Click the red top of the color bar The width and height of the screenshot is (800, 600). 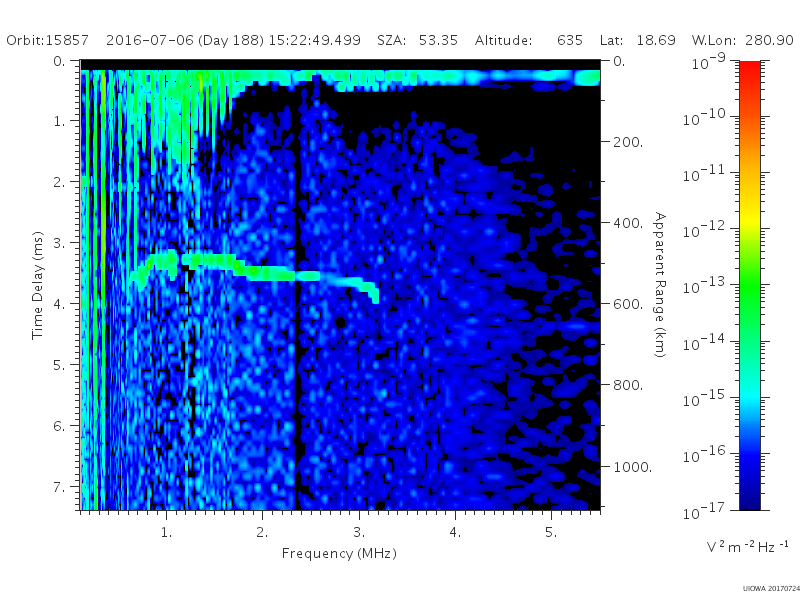pos(749,69)
